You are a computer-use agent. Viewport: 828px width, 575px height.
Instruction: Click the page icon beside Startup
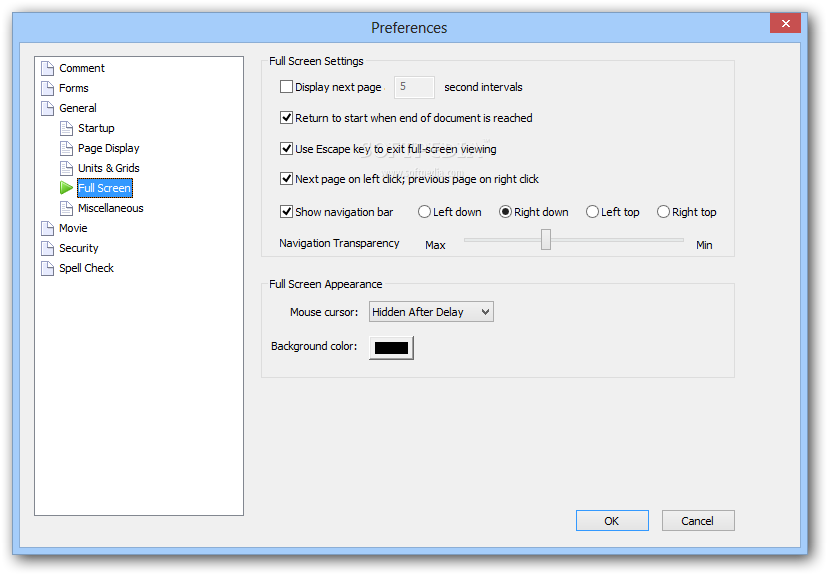(x=67, y=128)
